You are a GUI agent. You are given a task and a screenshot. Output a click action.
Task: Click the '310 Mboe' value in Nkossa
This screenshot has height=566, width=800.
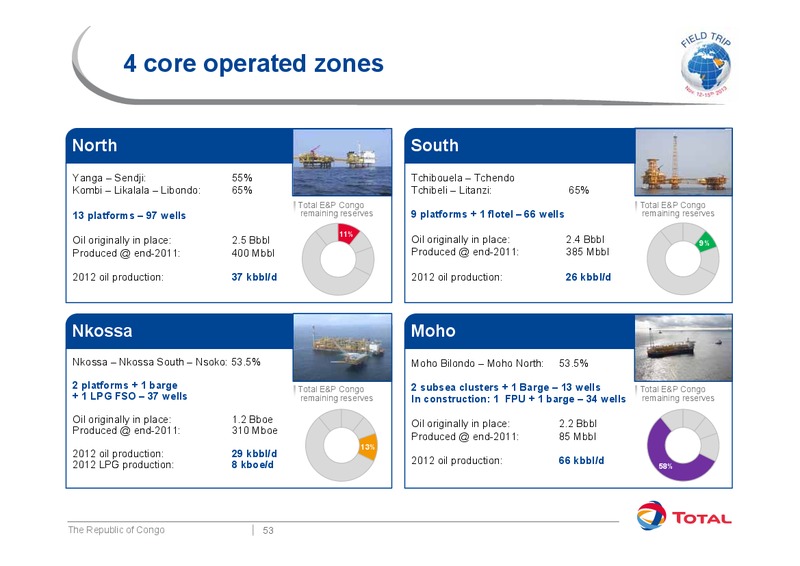coord(255,430)
